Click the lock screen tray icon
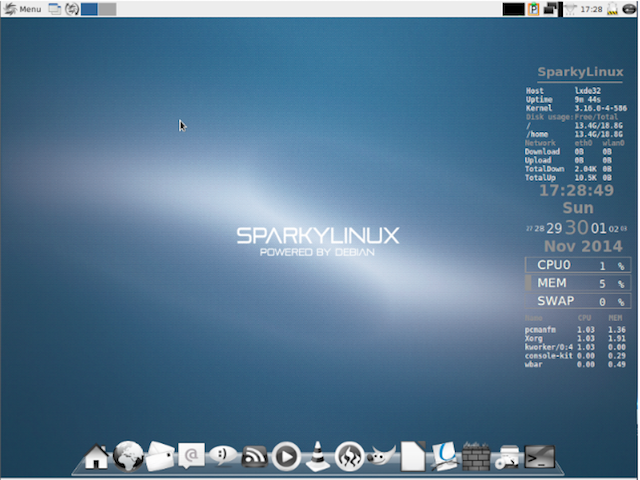Screen dimensions: 640x480 click(x=613, y=9)
